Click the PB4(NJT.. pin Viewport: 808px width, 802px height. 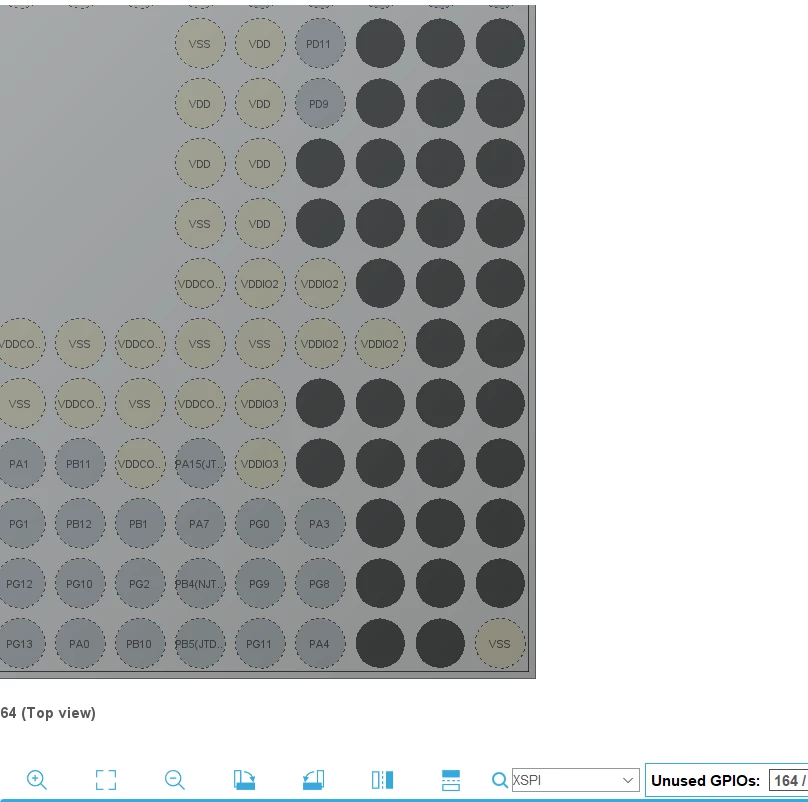pyautogui.click(x=199, y=583)
